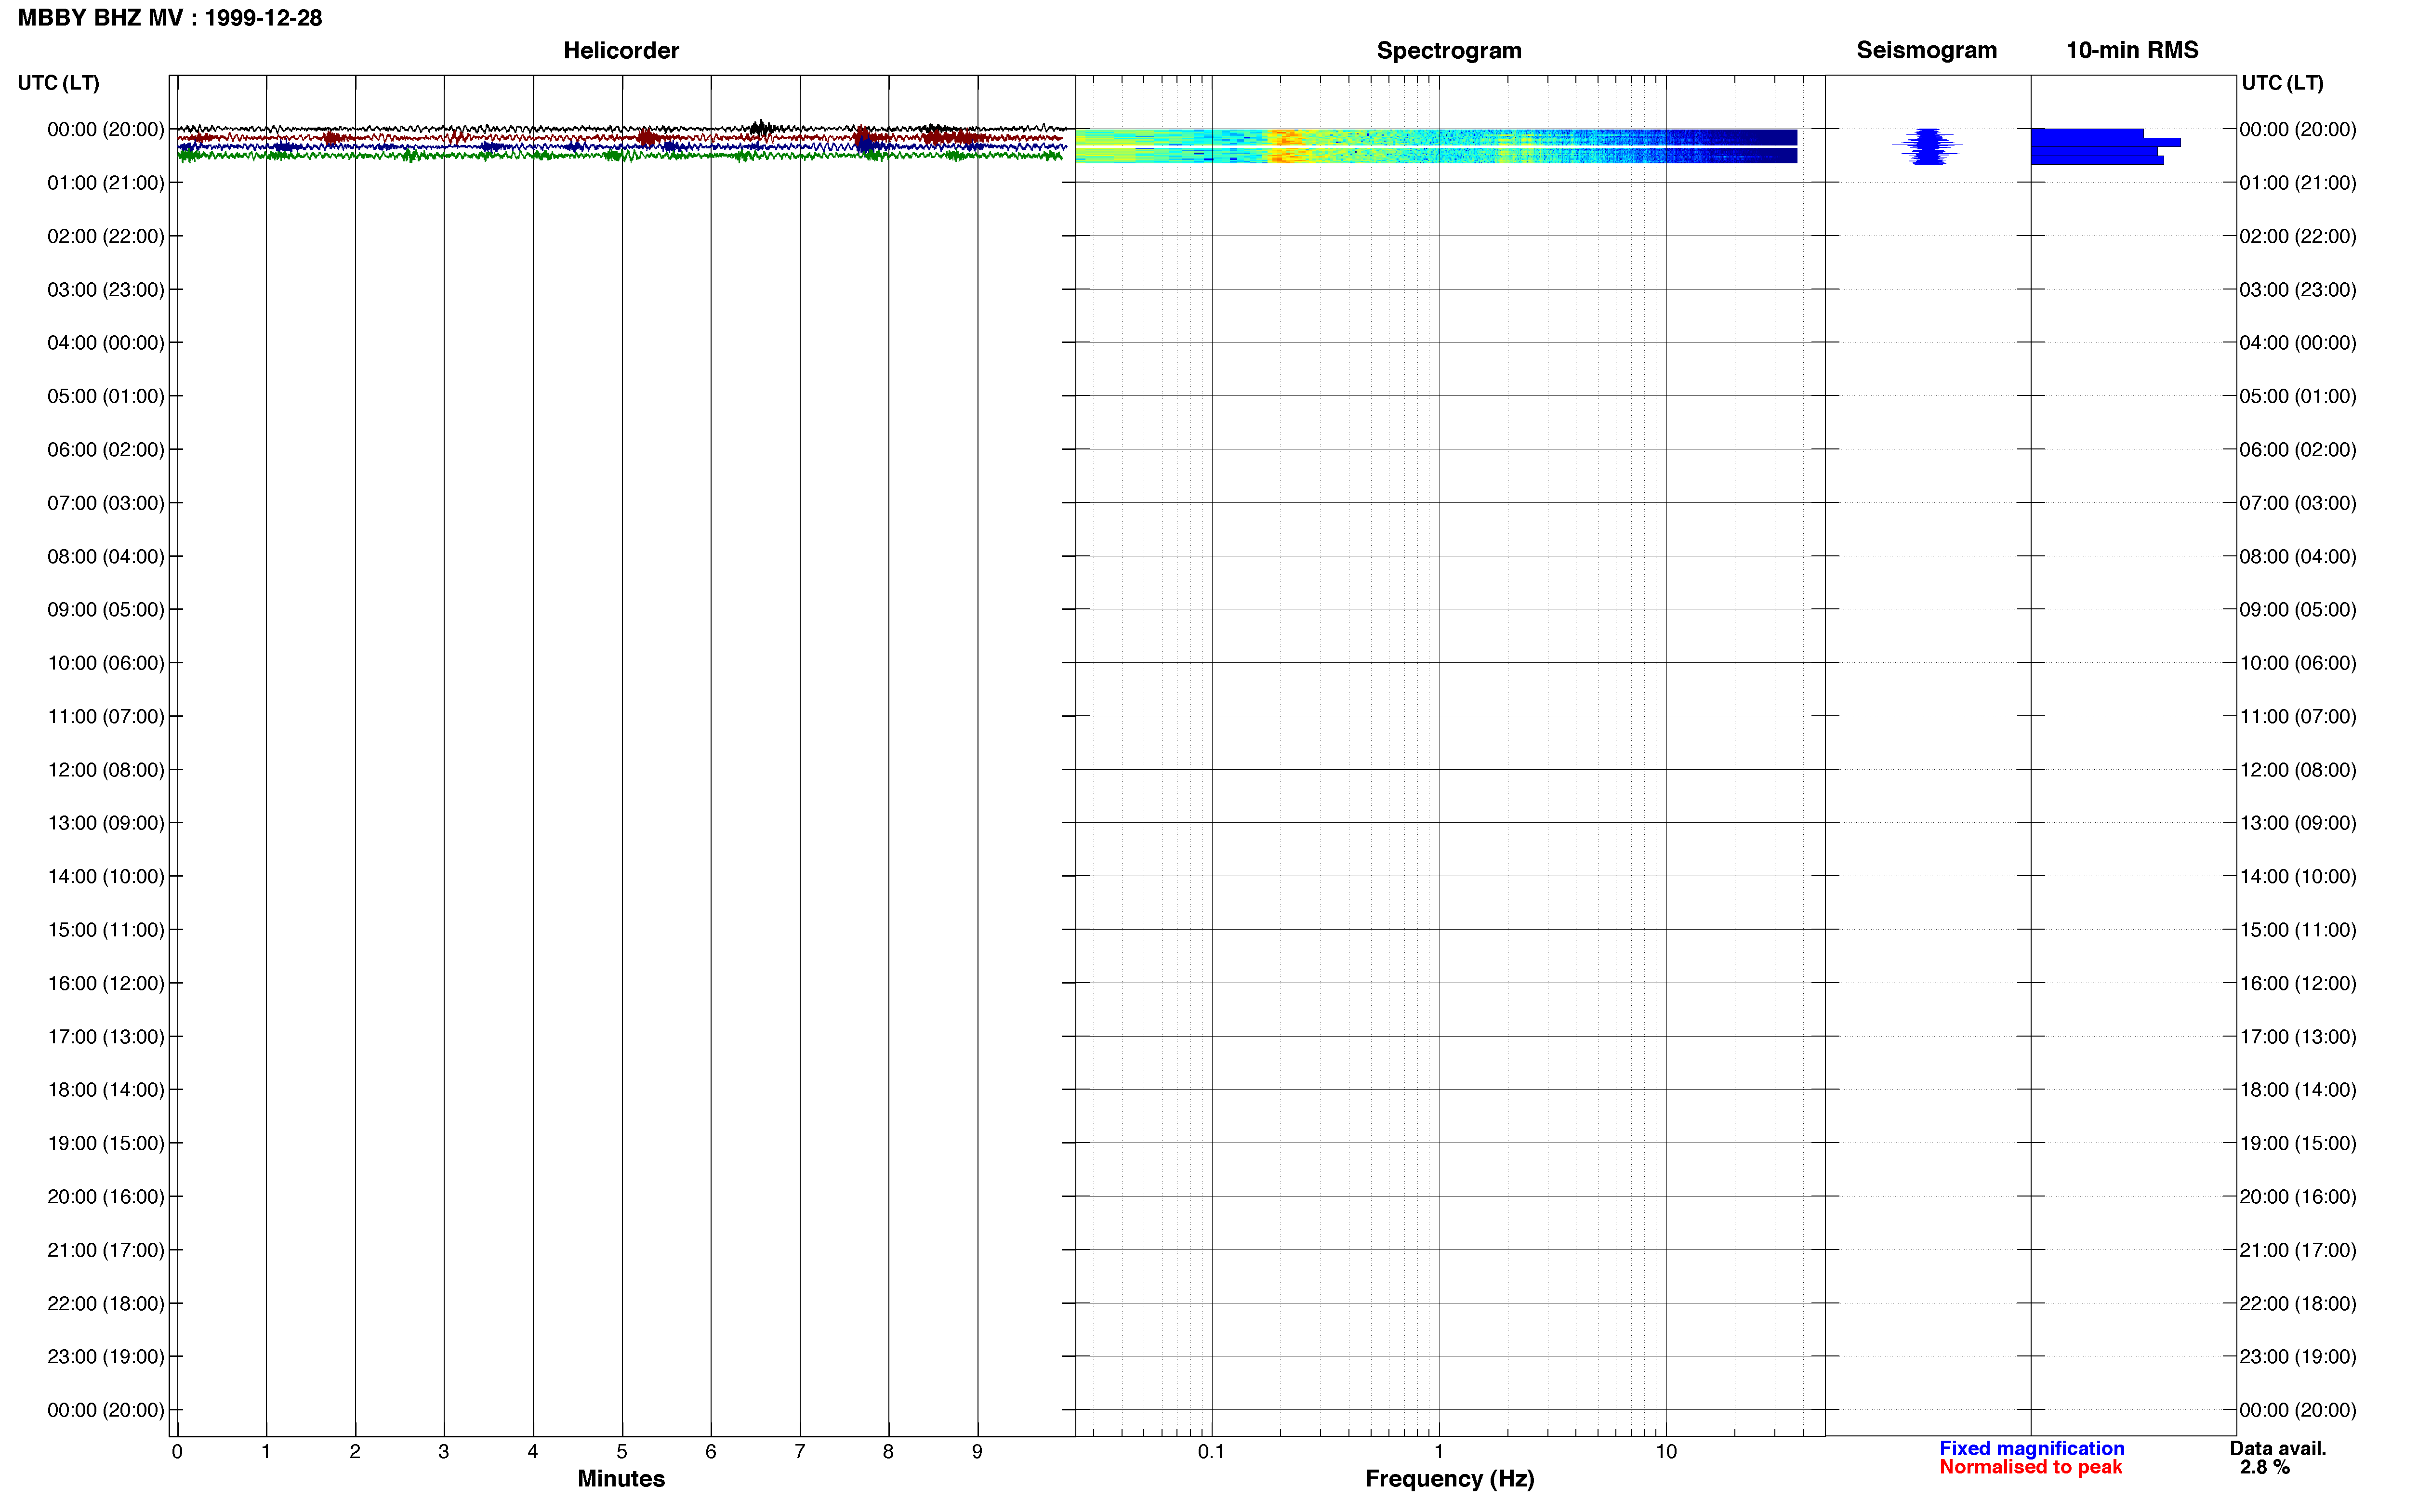Image resolution: width=2418 pixels, height=1512 pixels.
Task: Click the '0.1' frequency tick label
Action: coord(1211,1451)
